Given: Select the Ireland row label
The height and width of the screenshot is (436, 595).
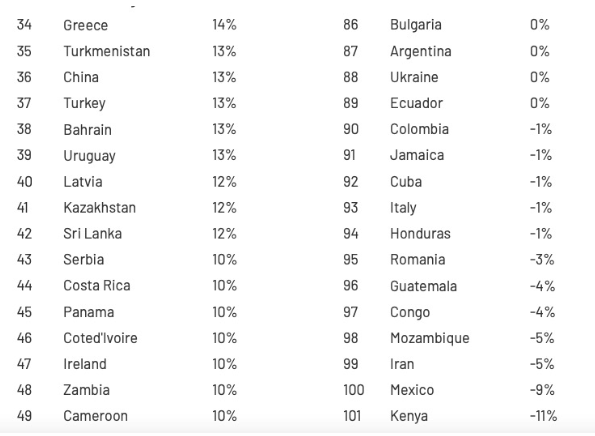Looking at the screenshot, I should point(85,364).
